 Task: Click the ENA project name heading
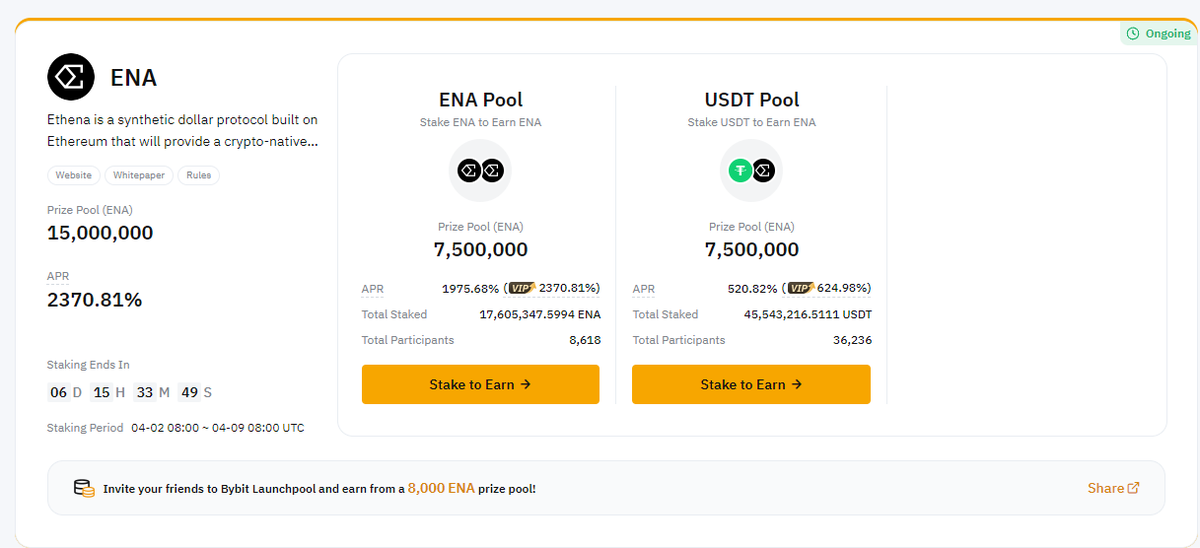(134, 78)
